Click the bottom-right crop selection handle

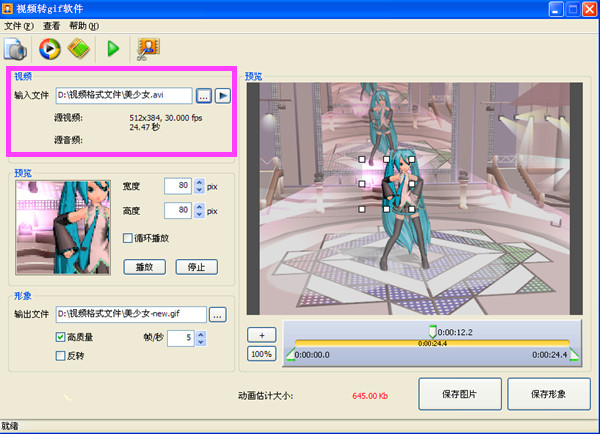[x=412, y=209]
